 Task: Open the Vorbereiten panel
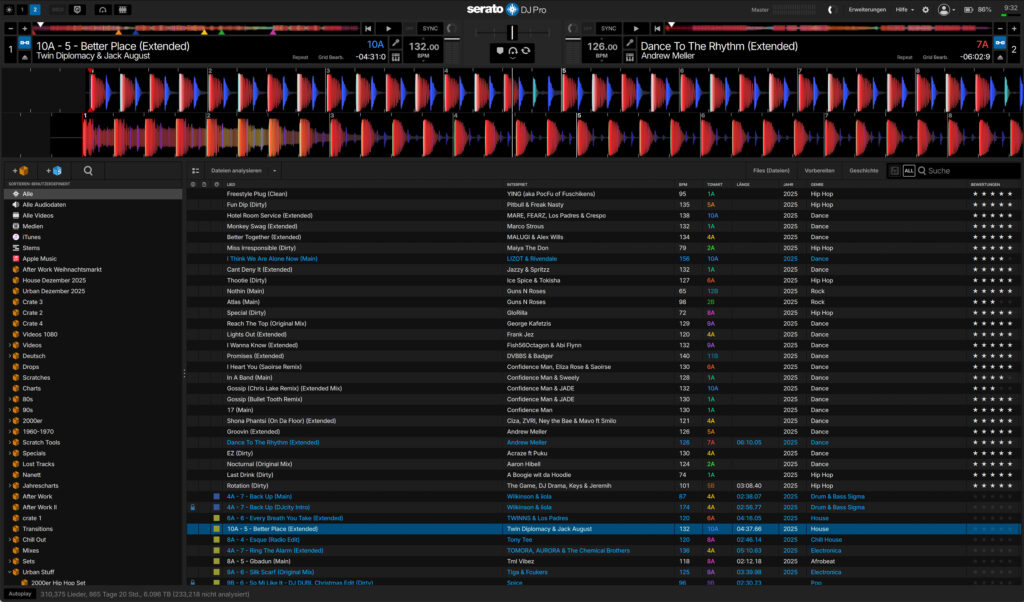(818, 170)
